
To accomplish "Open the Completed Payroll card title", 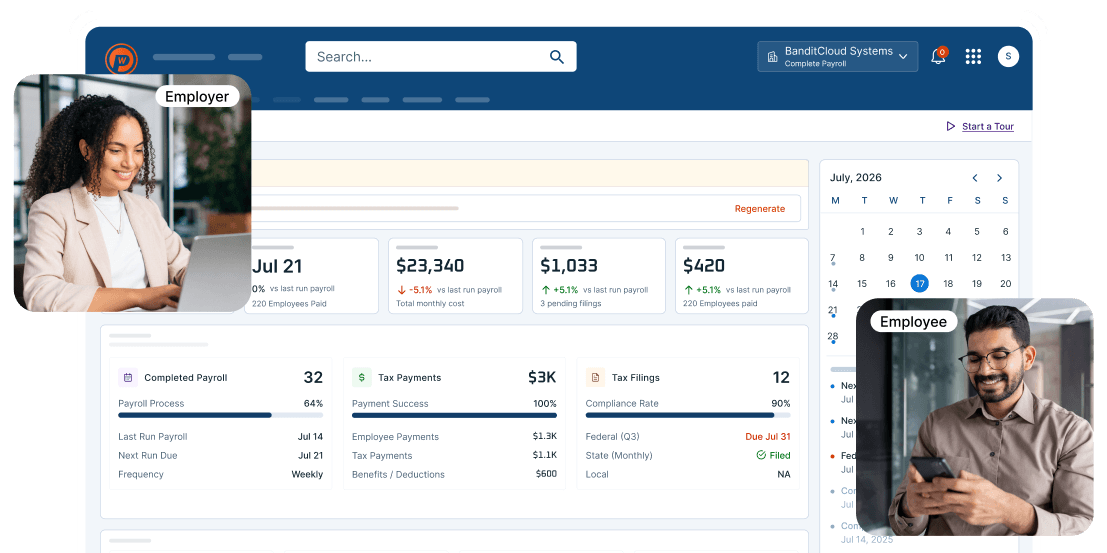I will coord(186,378).
